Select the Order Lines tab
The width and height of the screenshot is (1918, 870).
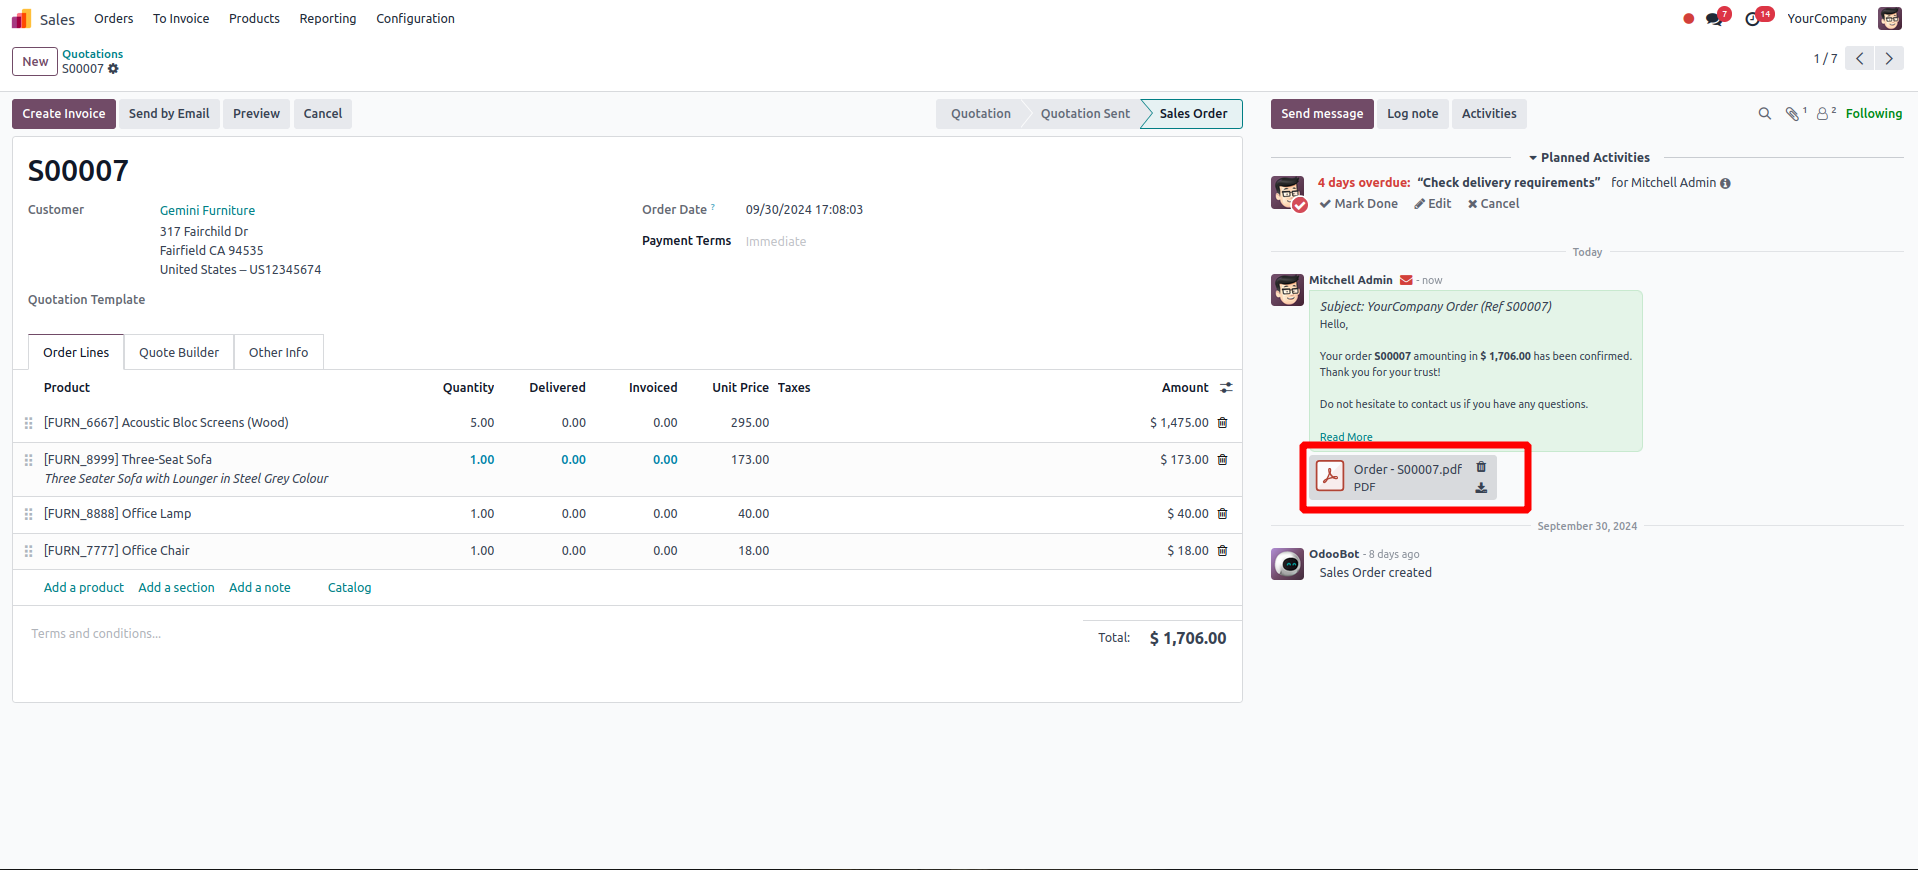[x=76, y=352]
